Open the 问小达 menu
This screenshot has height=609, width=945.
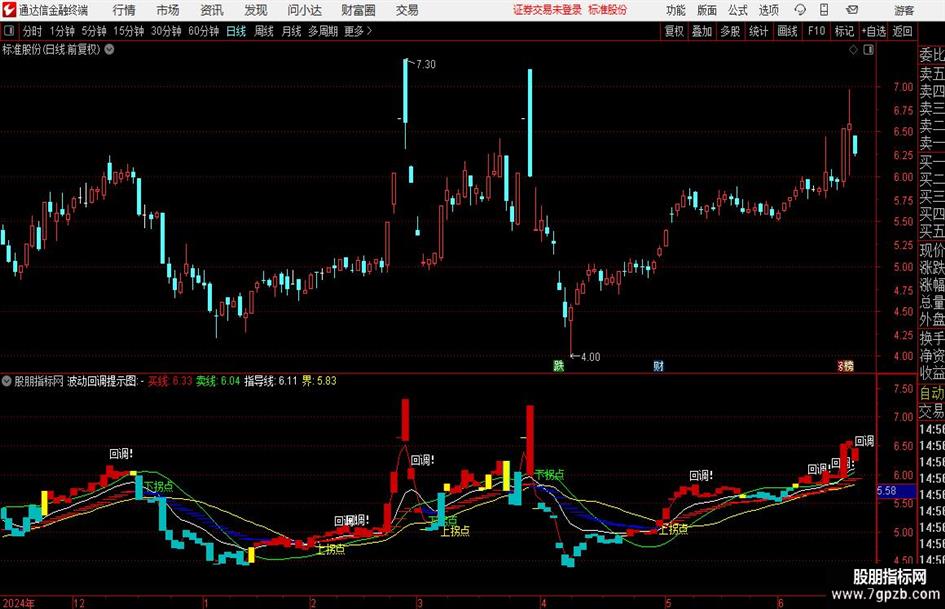[x=304, y=10]
